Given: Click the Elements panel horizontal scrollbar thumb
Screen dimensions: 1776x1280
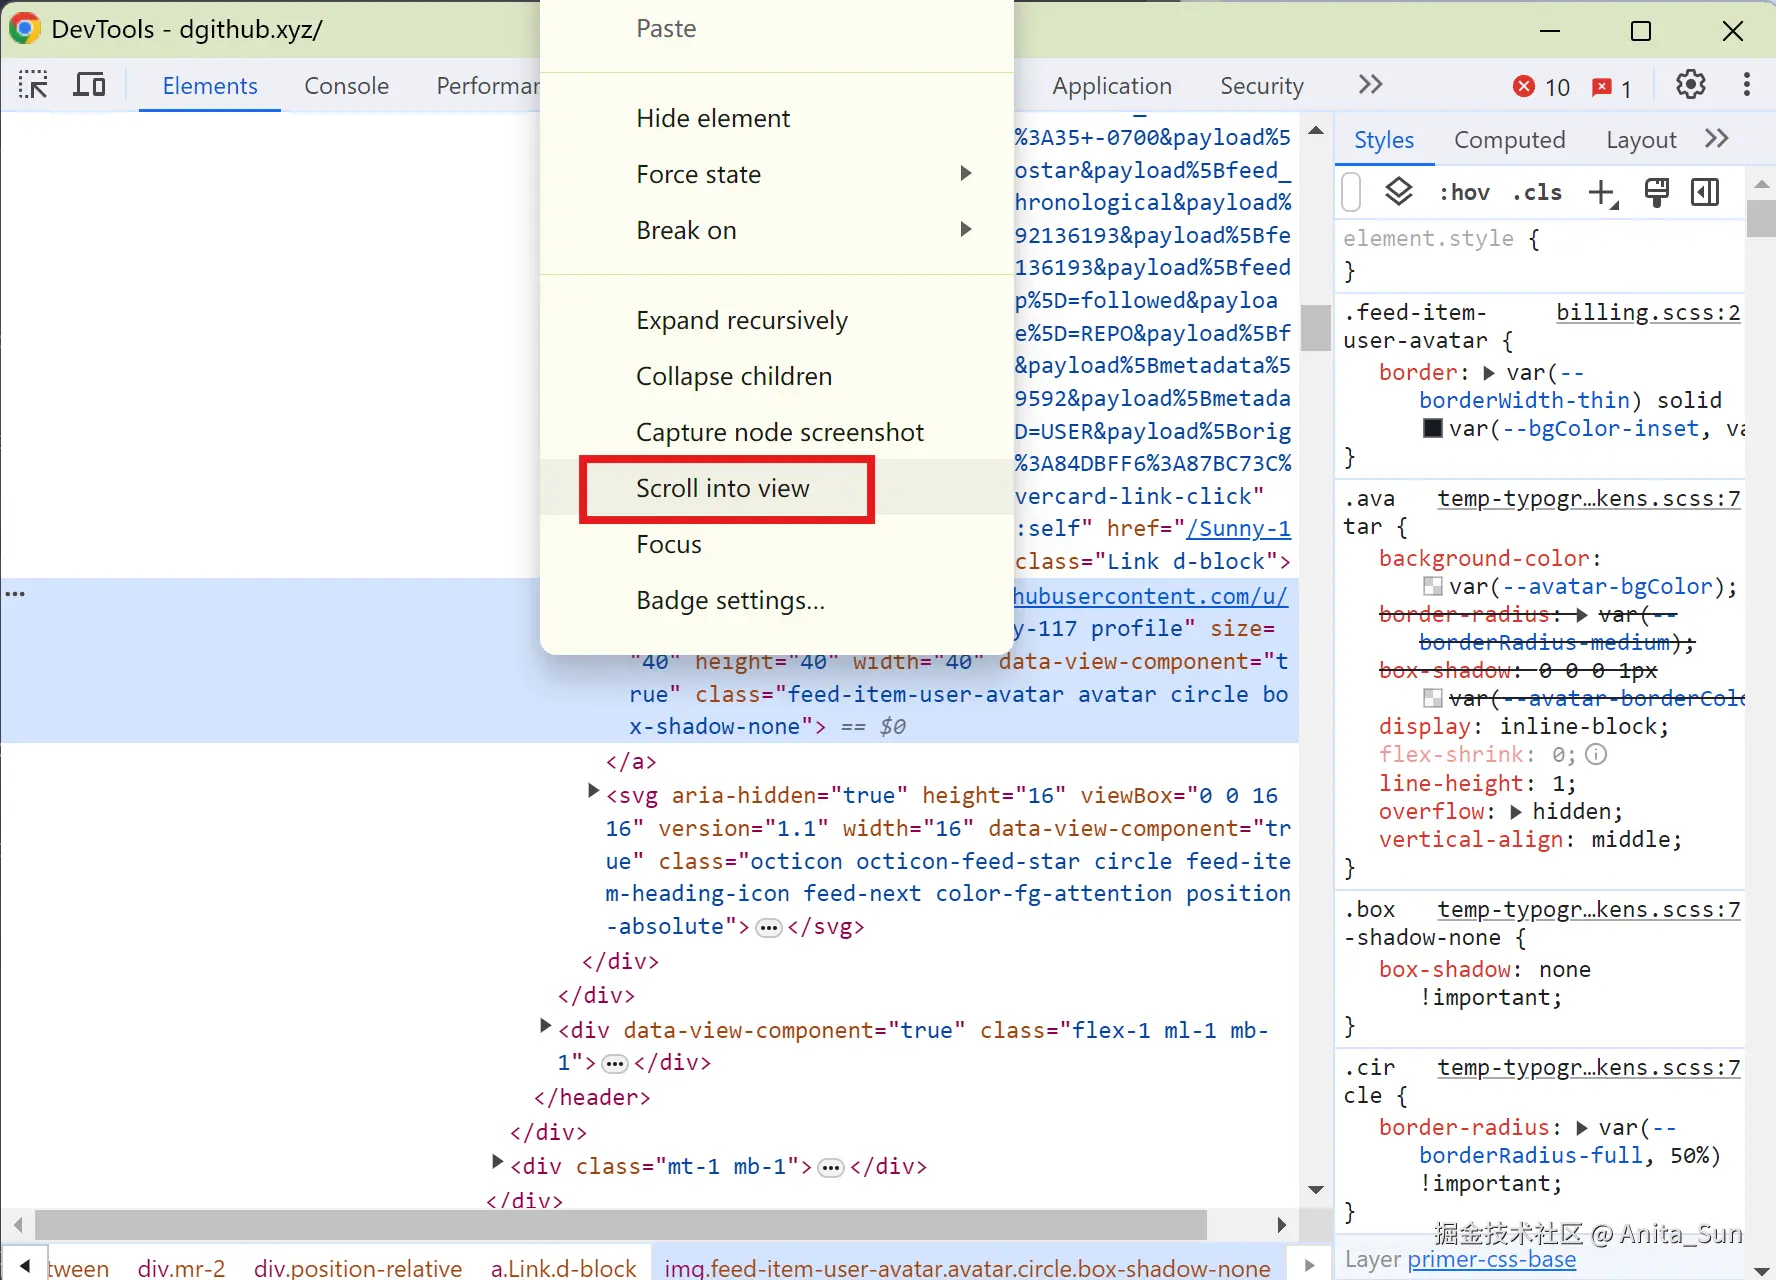Looking at the screenshot, I should (x=621, y=1225).
